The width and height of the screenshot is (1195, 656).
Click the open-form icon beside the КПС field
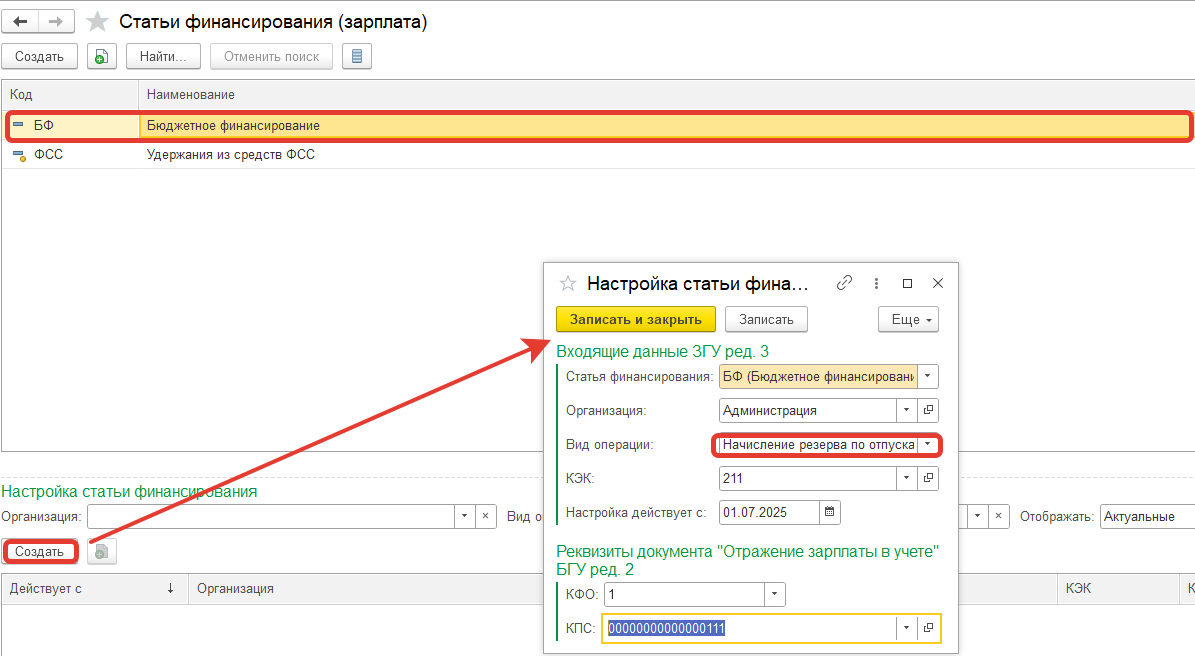(x=928, y=628)
